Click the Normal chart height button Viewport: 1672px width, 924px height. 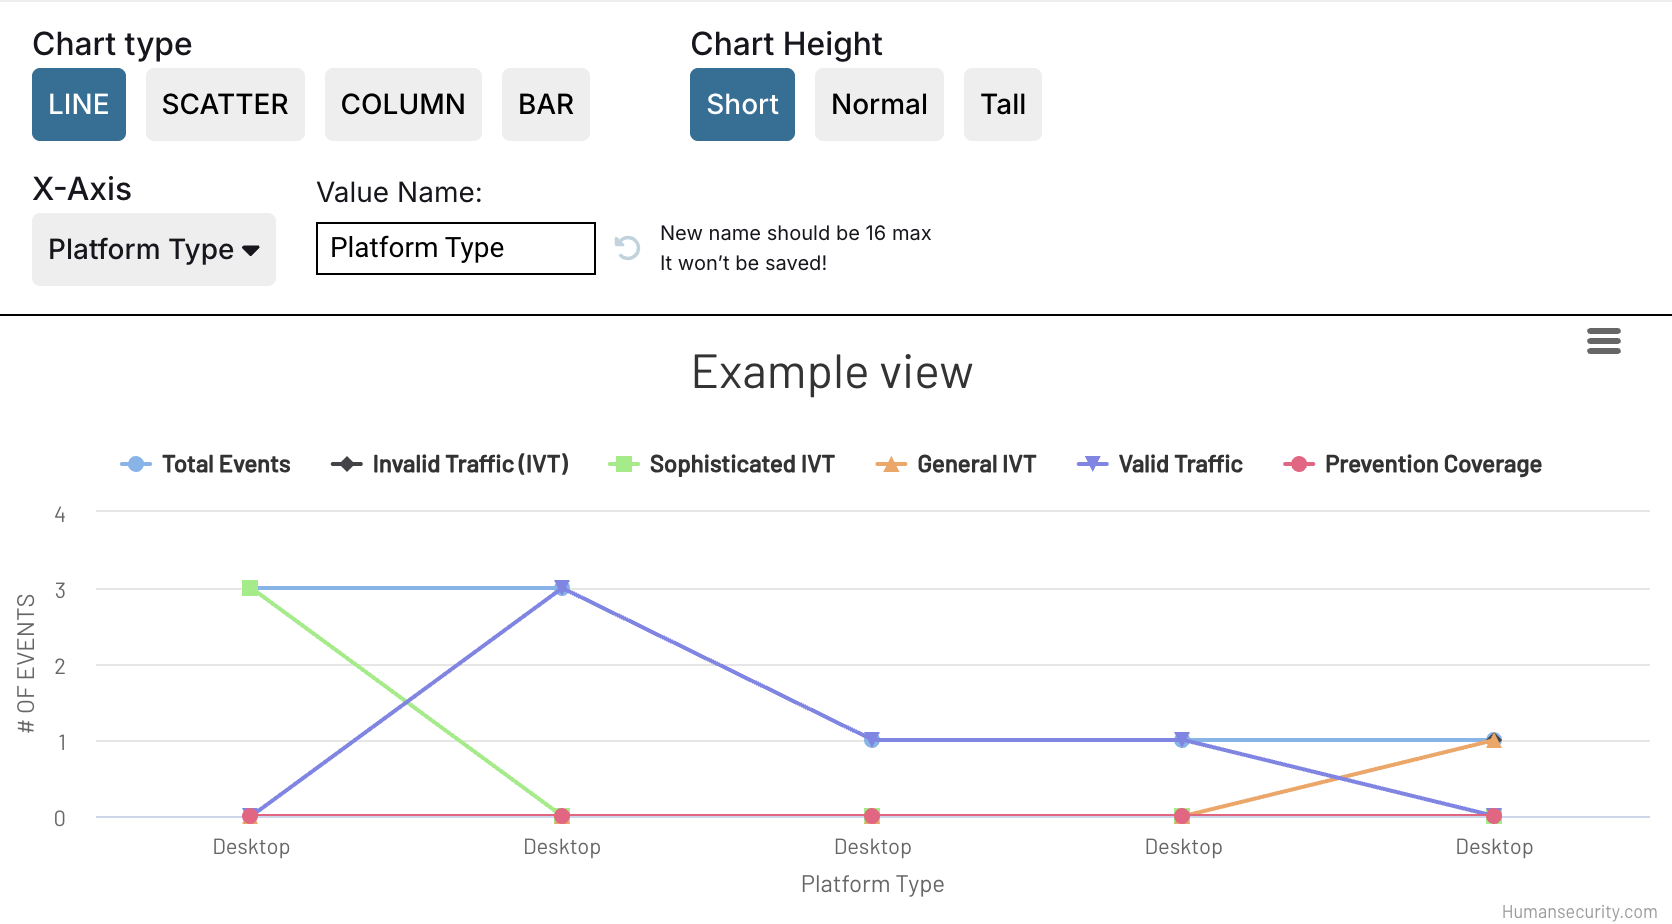point(878,104)
